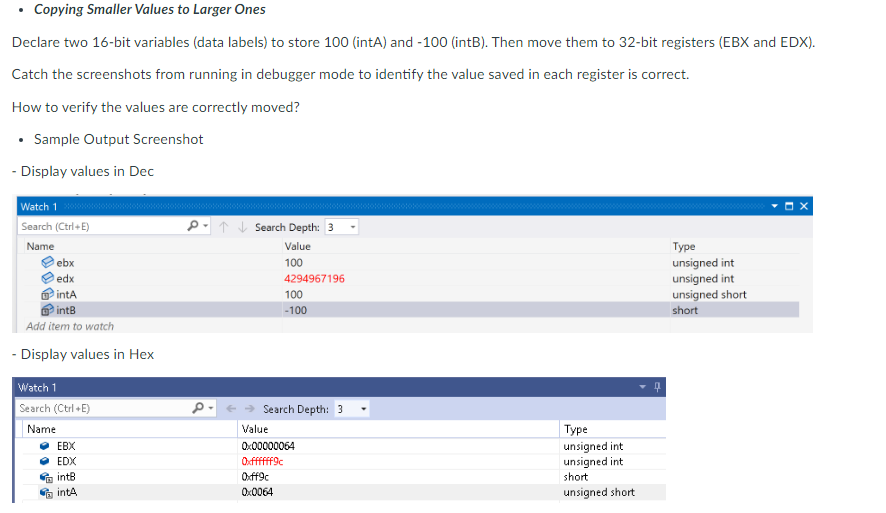Image resolution: width=886 pixels, height=513 pixels.
Task: Click the forward arrow in lower Watch 1 toolbar
Action: (250, 408)
